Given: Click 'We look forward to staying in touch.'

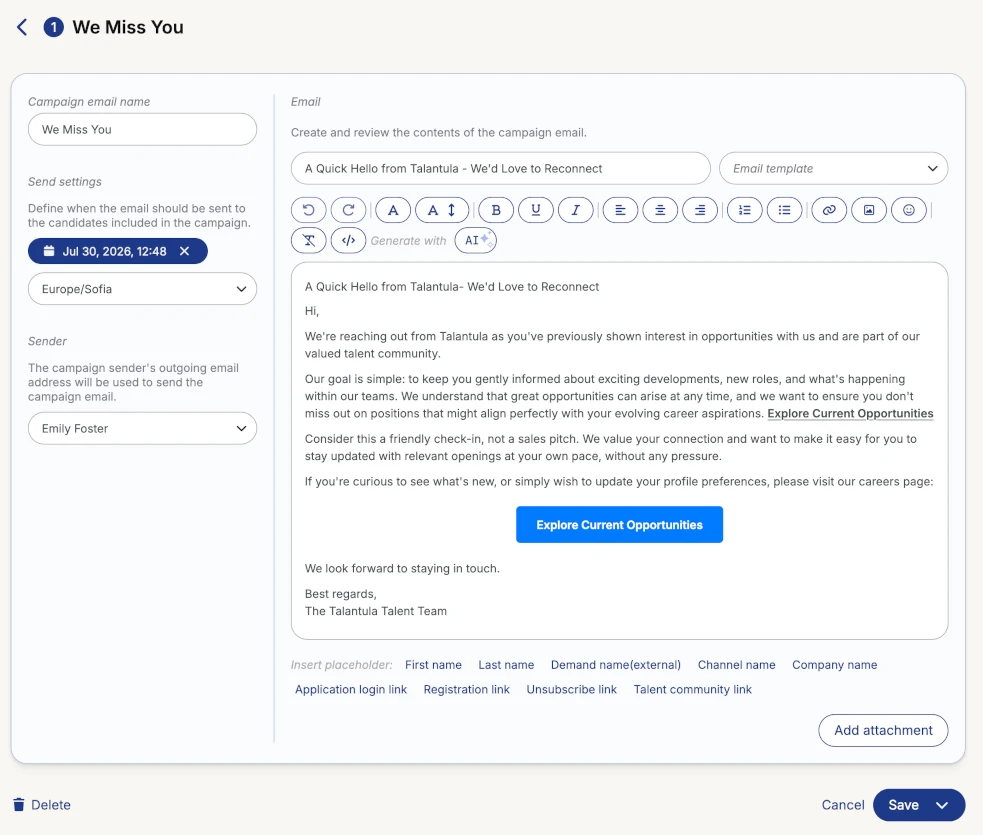Looking at the screenshot, I should point(402,569).
